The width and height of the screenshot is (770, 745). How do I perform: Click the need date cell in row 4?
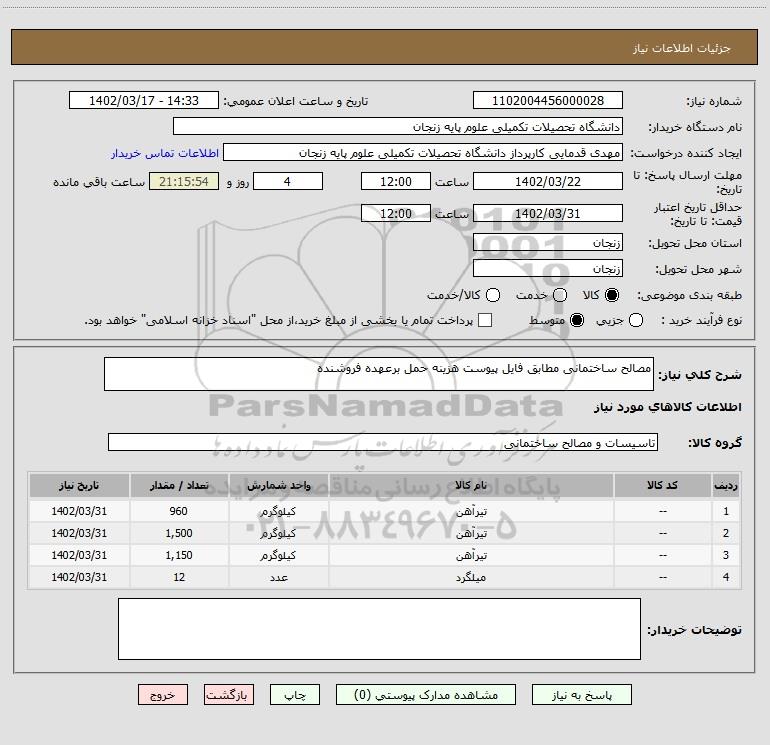[79, 578]
